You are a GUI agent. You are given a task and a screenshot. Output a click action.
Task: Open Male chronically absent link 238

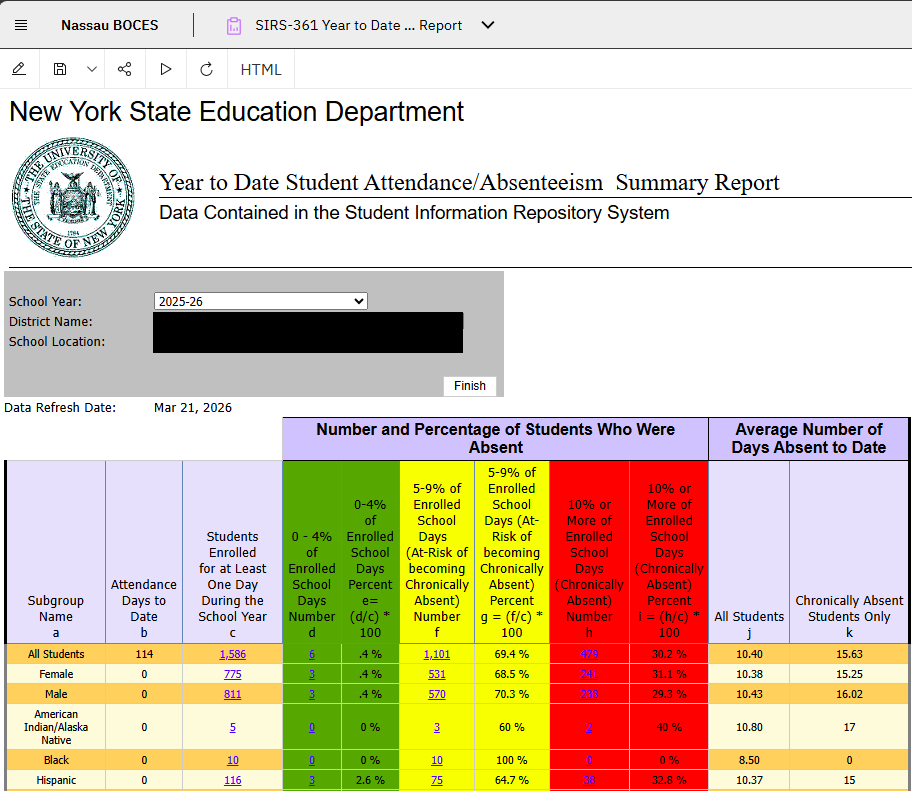pyautogui.click(x=589, y=694)
